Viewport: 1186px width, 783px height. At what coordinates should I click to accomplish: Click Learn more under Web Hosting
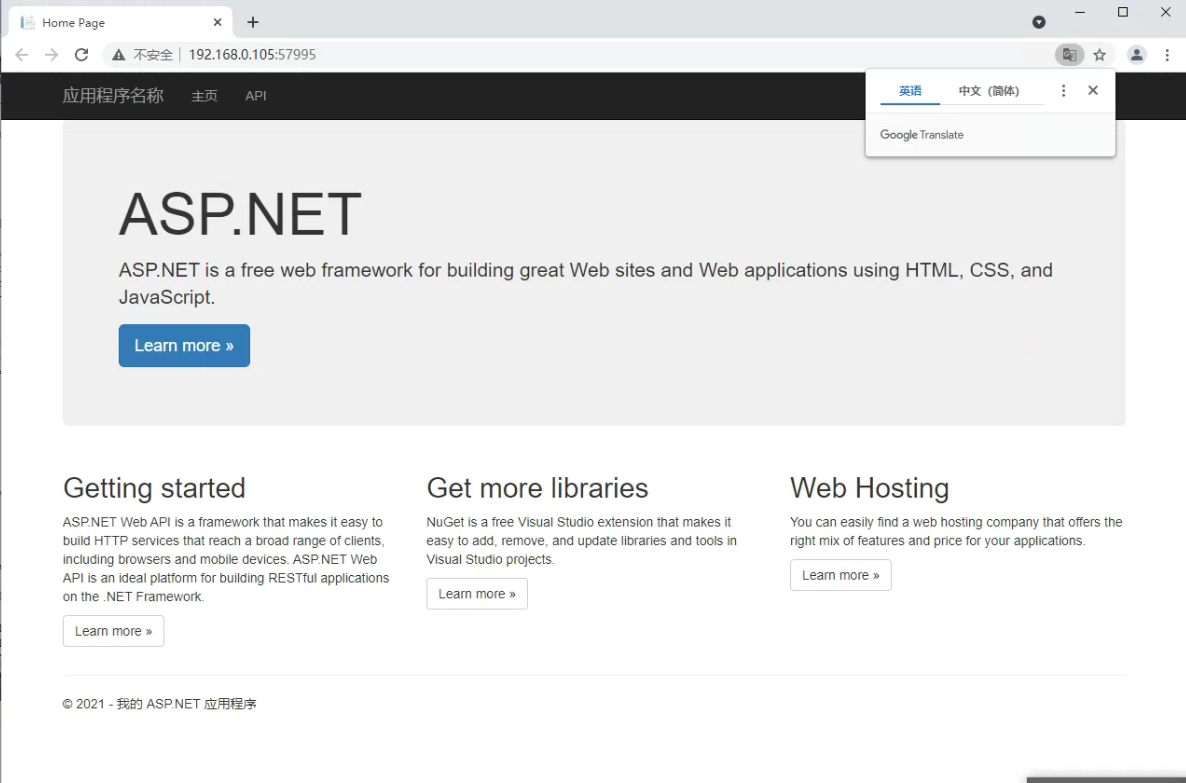(840, 575)
